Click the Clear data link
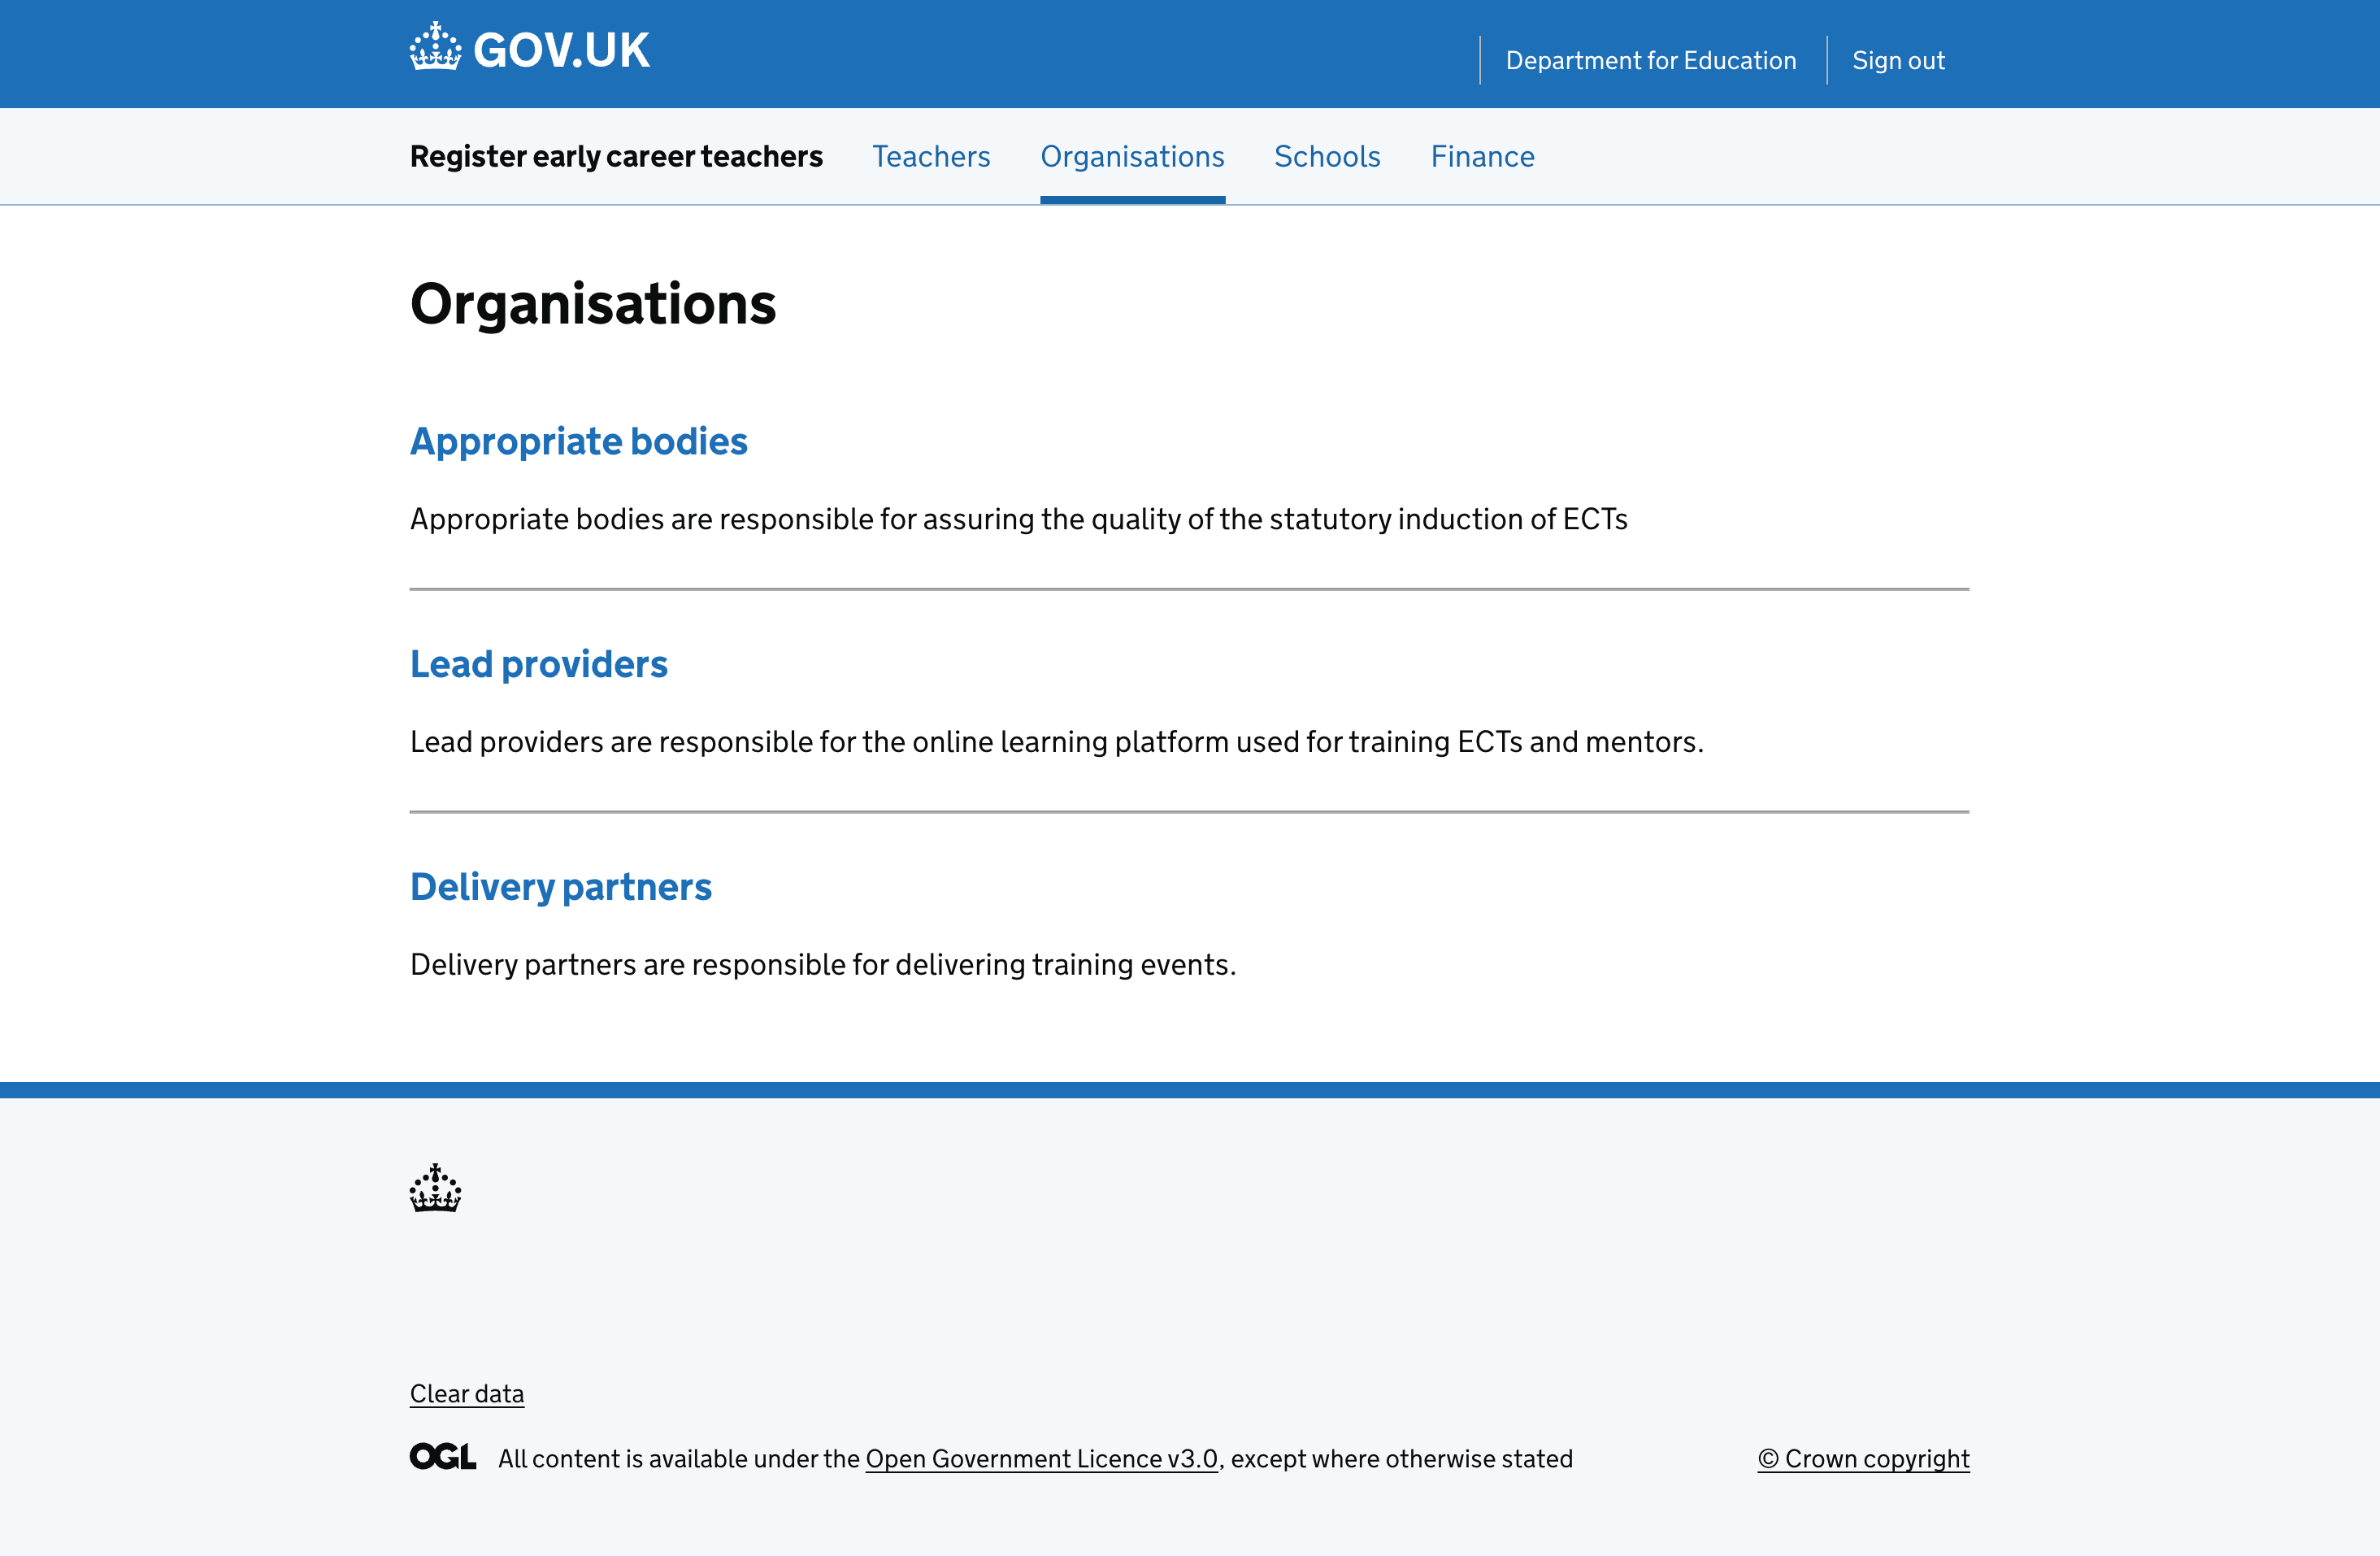 coord(466,1393)
